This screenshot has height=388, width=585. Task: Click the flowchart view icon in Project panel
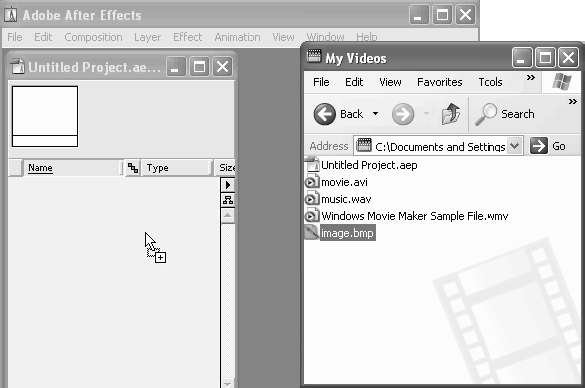228,200
